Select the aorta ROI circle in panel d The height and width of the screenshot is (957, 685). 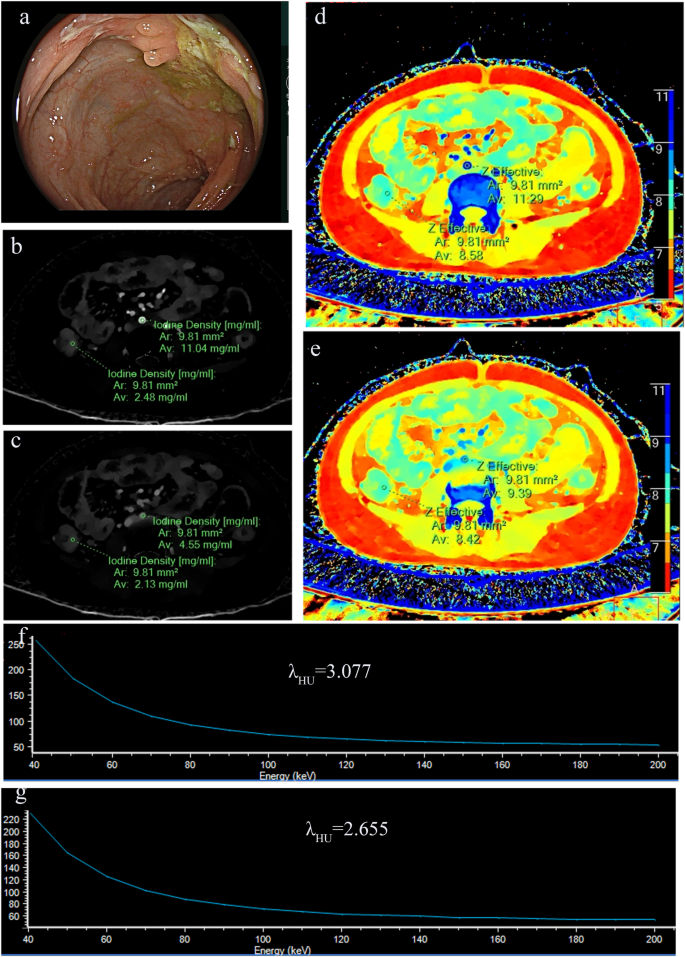tap(467, 165)
